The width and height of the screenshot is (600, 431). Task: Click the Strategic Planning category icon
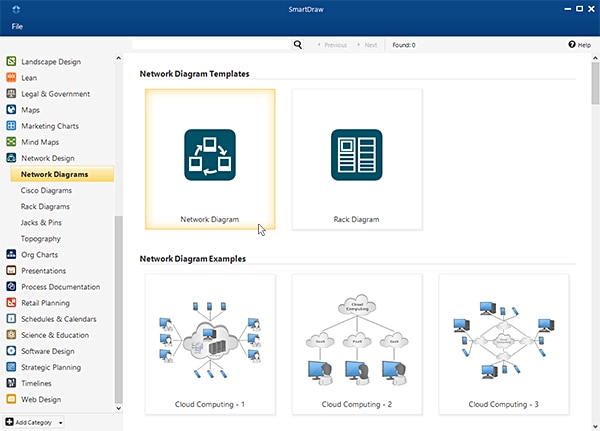click(x=11, y=367)
